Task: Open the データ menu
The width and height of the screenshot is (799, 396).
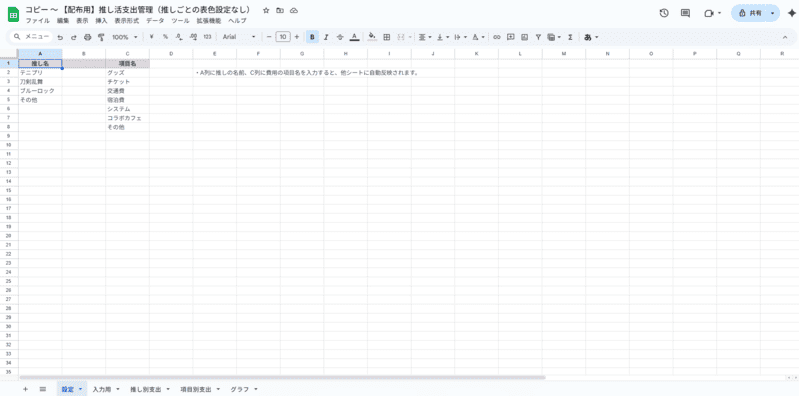Action: (x=155, y=21)
